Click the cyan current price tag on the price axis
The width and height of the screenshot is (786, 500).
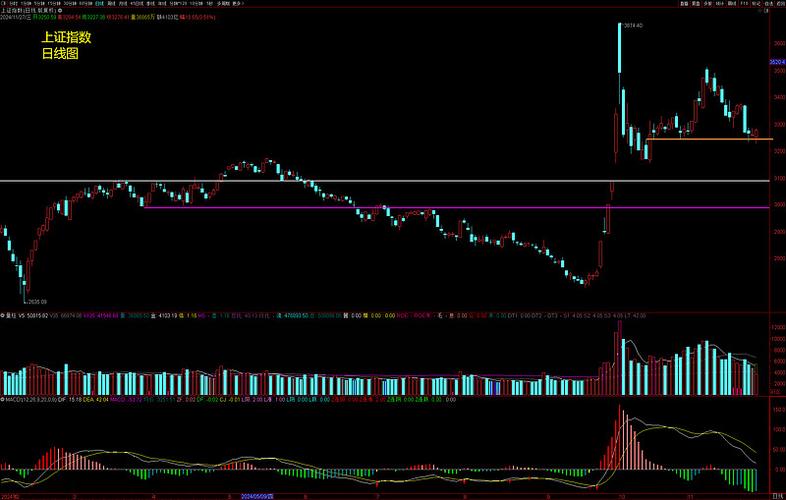pyautogui.click(x=776, y=63)
